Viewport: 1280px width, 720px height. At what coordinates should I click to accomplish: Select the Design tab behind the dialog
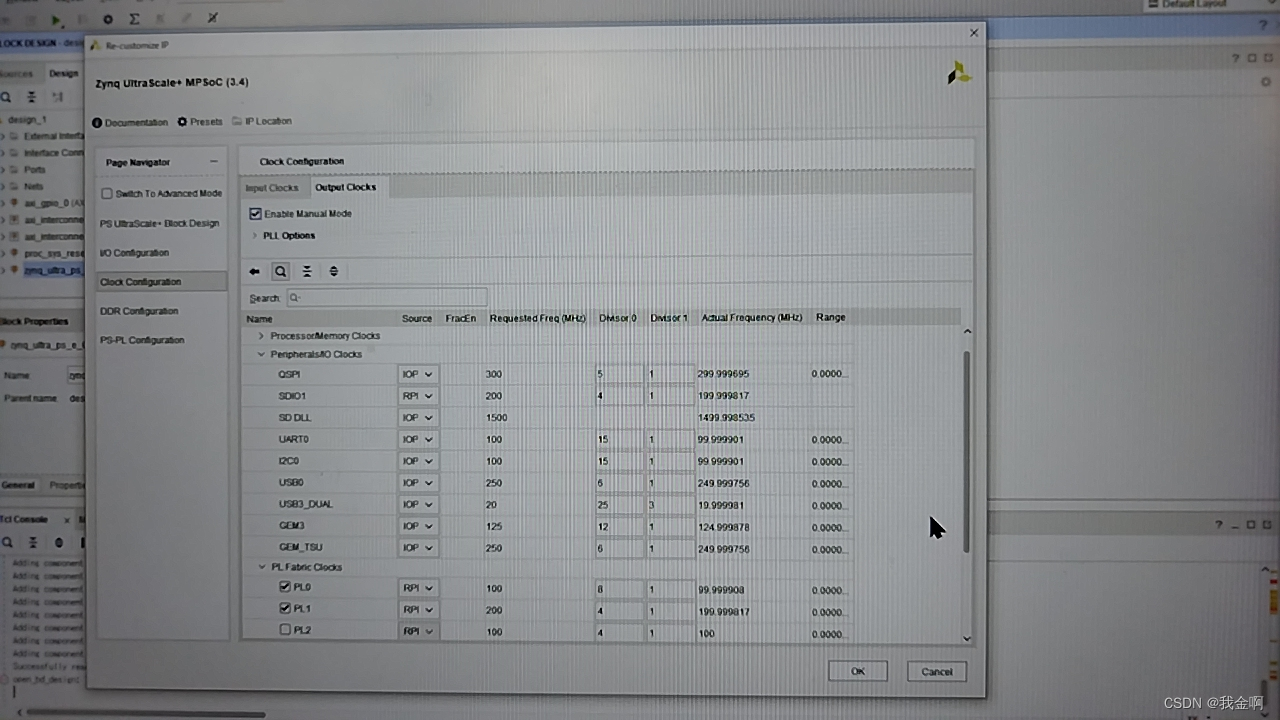[63, 73]
